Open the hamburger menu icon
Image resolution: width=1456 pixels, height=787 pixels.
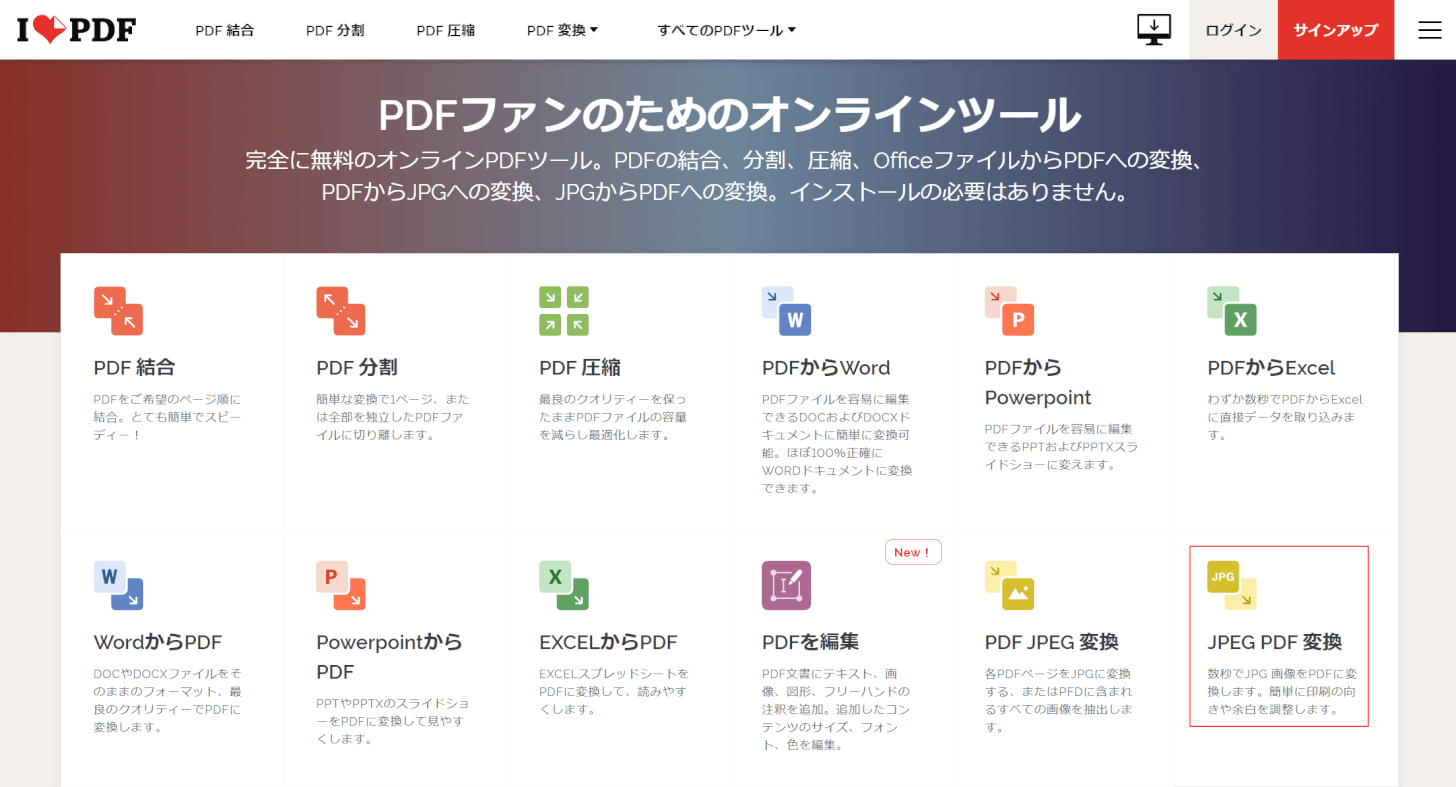(1429, 30)
